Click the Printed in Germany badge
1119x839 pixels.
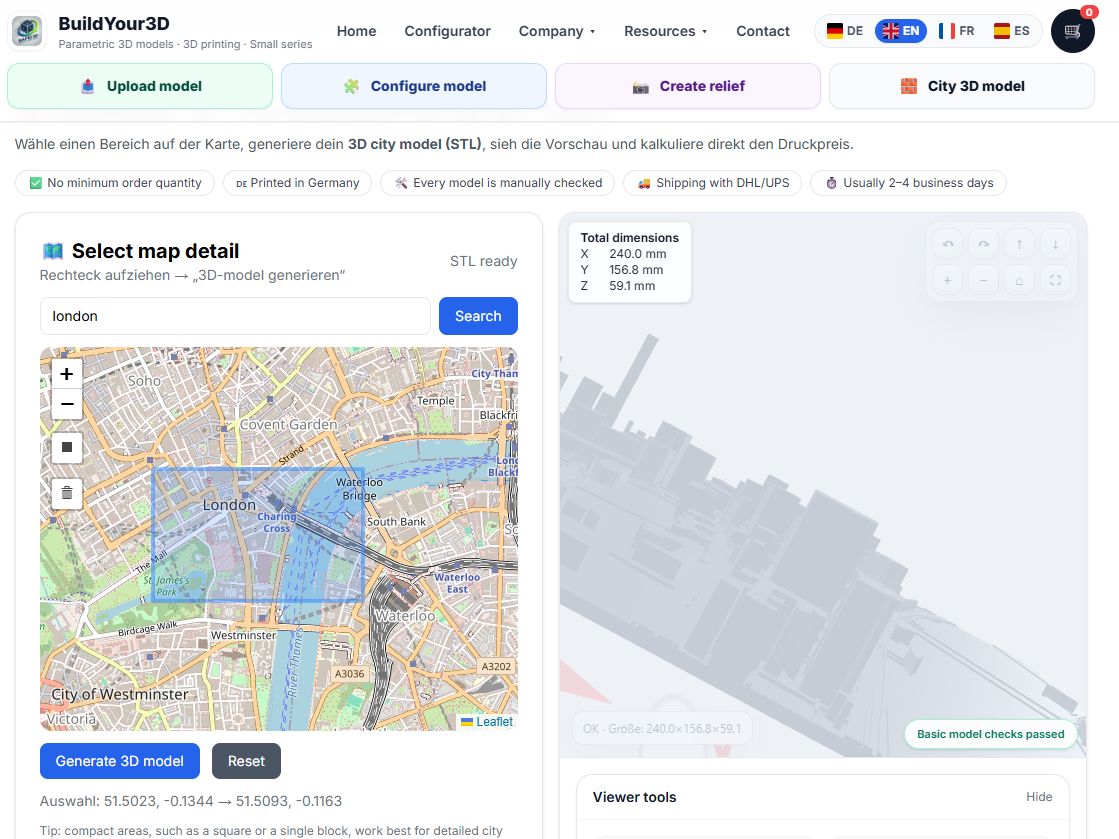297,183
